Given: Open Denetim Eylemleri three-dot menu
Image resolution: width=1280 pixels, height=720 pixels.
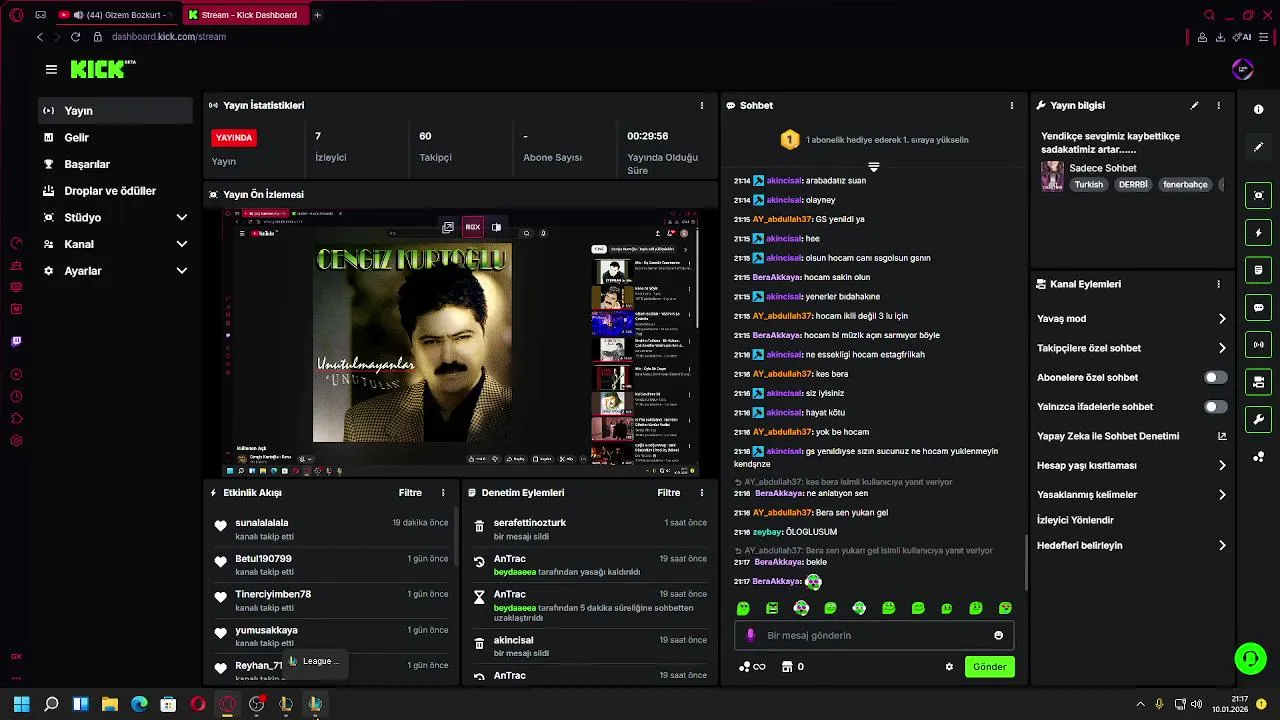Looking at the screenshot, I should tap(701, 493).
